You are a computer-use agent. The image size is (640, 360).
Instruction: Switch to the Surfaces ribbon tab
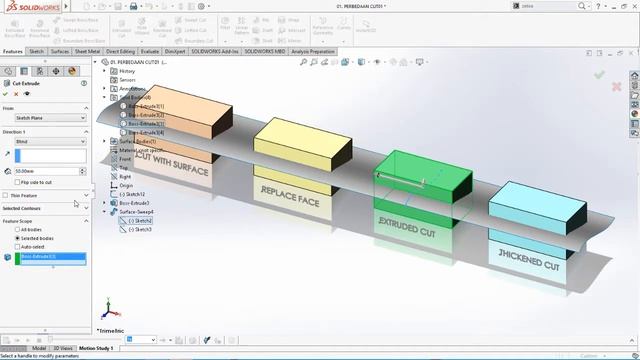(60, 51)
